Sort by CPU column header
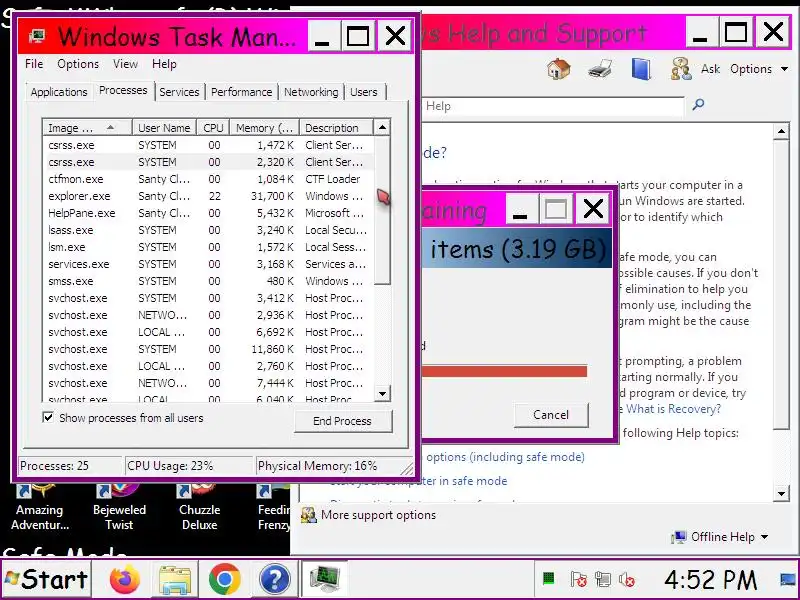This screenshot has height=600, width=800. coord(213,128)
